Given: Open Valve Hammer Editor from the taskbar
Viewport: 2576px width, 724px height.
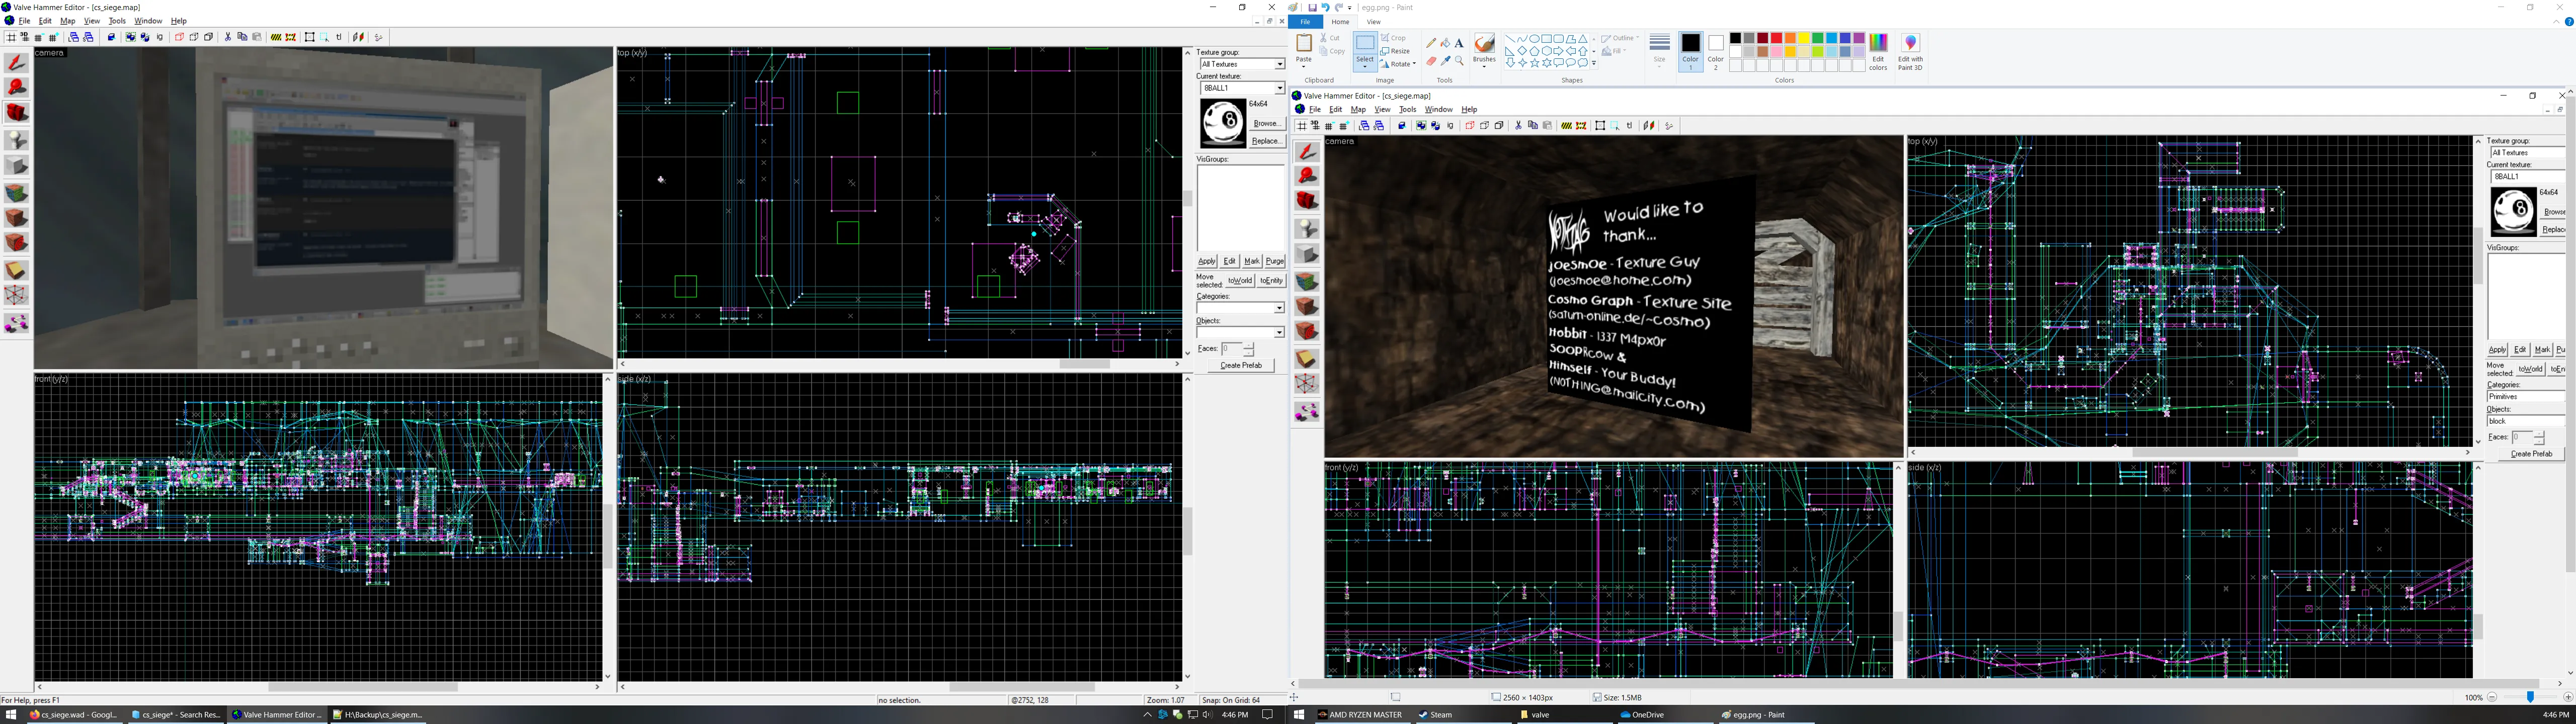Looking at the screenshot, I should point(278,715).
